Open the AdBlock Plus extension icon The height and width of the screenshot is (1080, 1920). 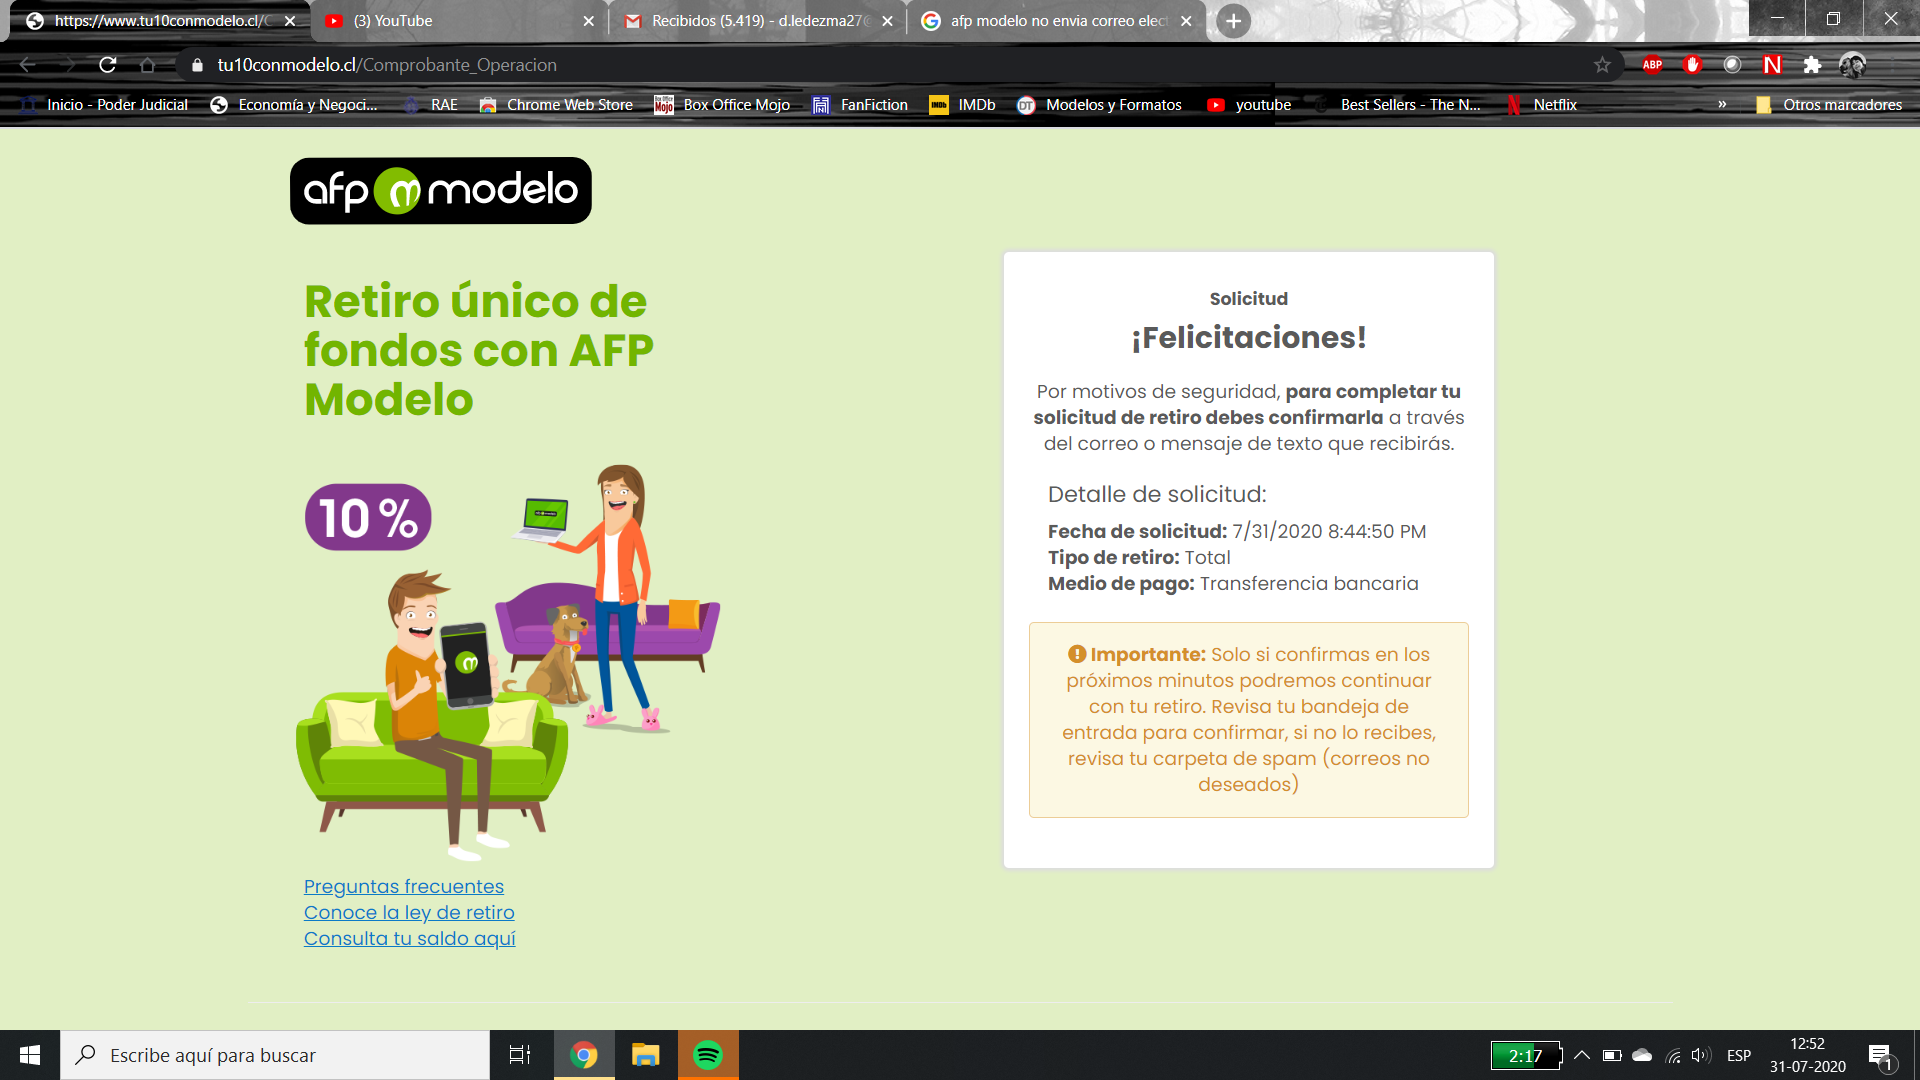[1652, 65]
